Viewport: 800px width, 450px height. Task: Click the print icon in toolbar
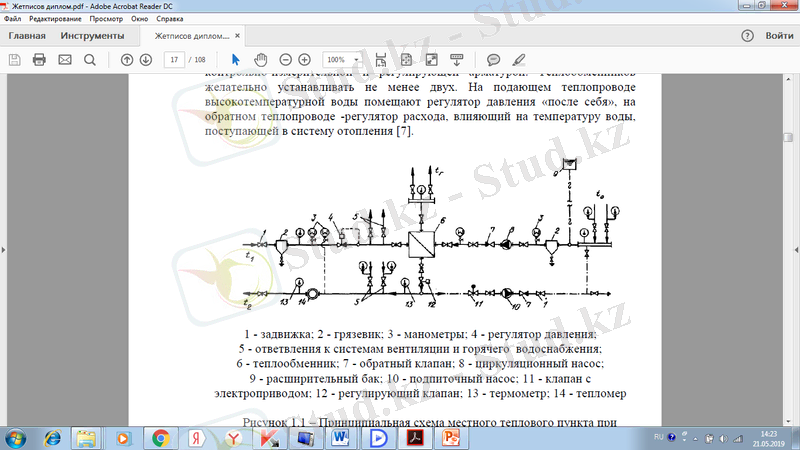40,60
